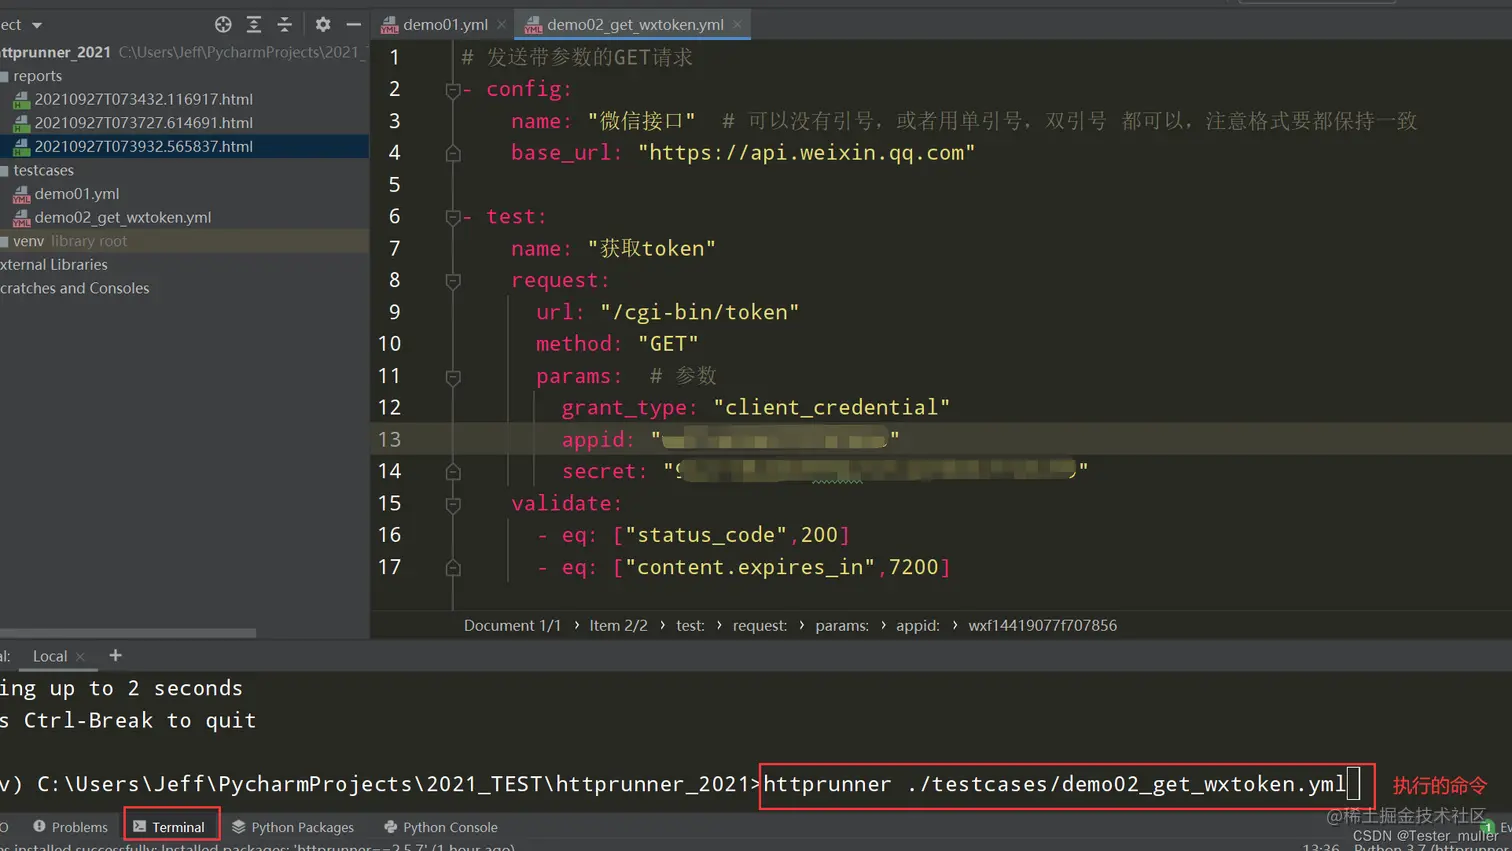Click the 'request:' breadcrumb

pos(760,625)
